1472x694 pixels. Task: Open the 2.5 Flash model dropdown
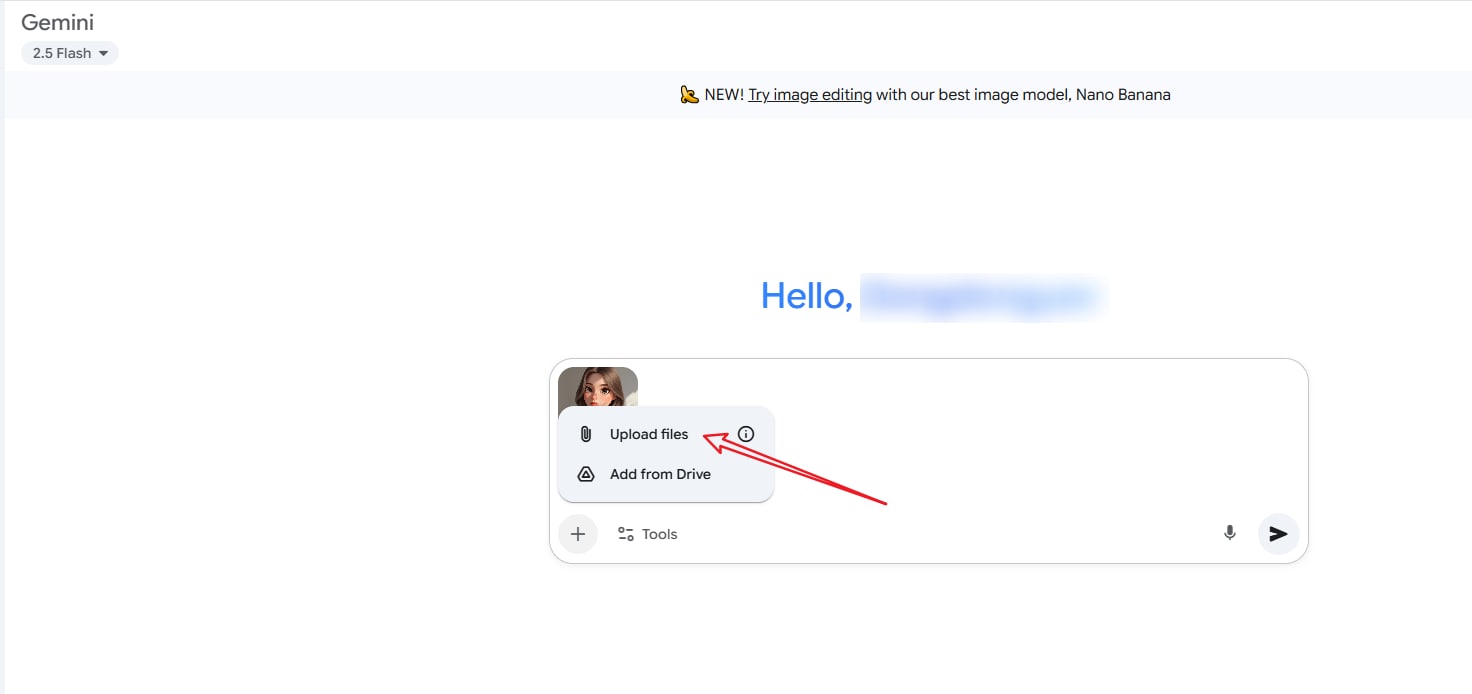[x=70, y=53]
